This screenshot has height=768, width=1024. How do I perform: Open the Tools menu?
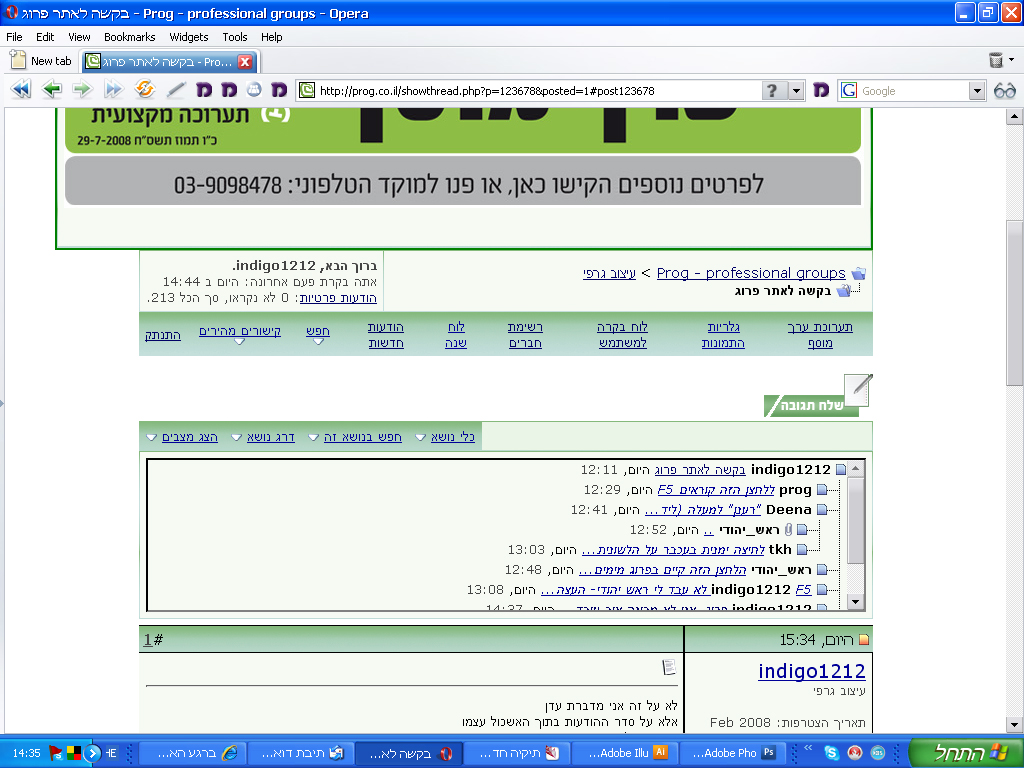coord(234,37)
